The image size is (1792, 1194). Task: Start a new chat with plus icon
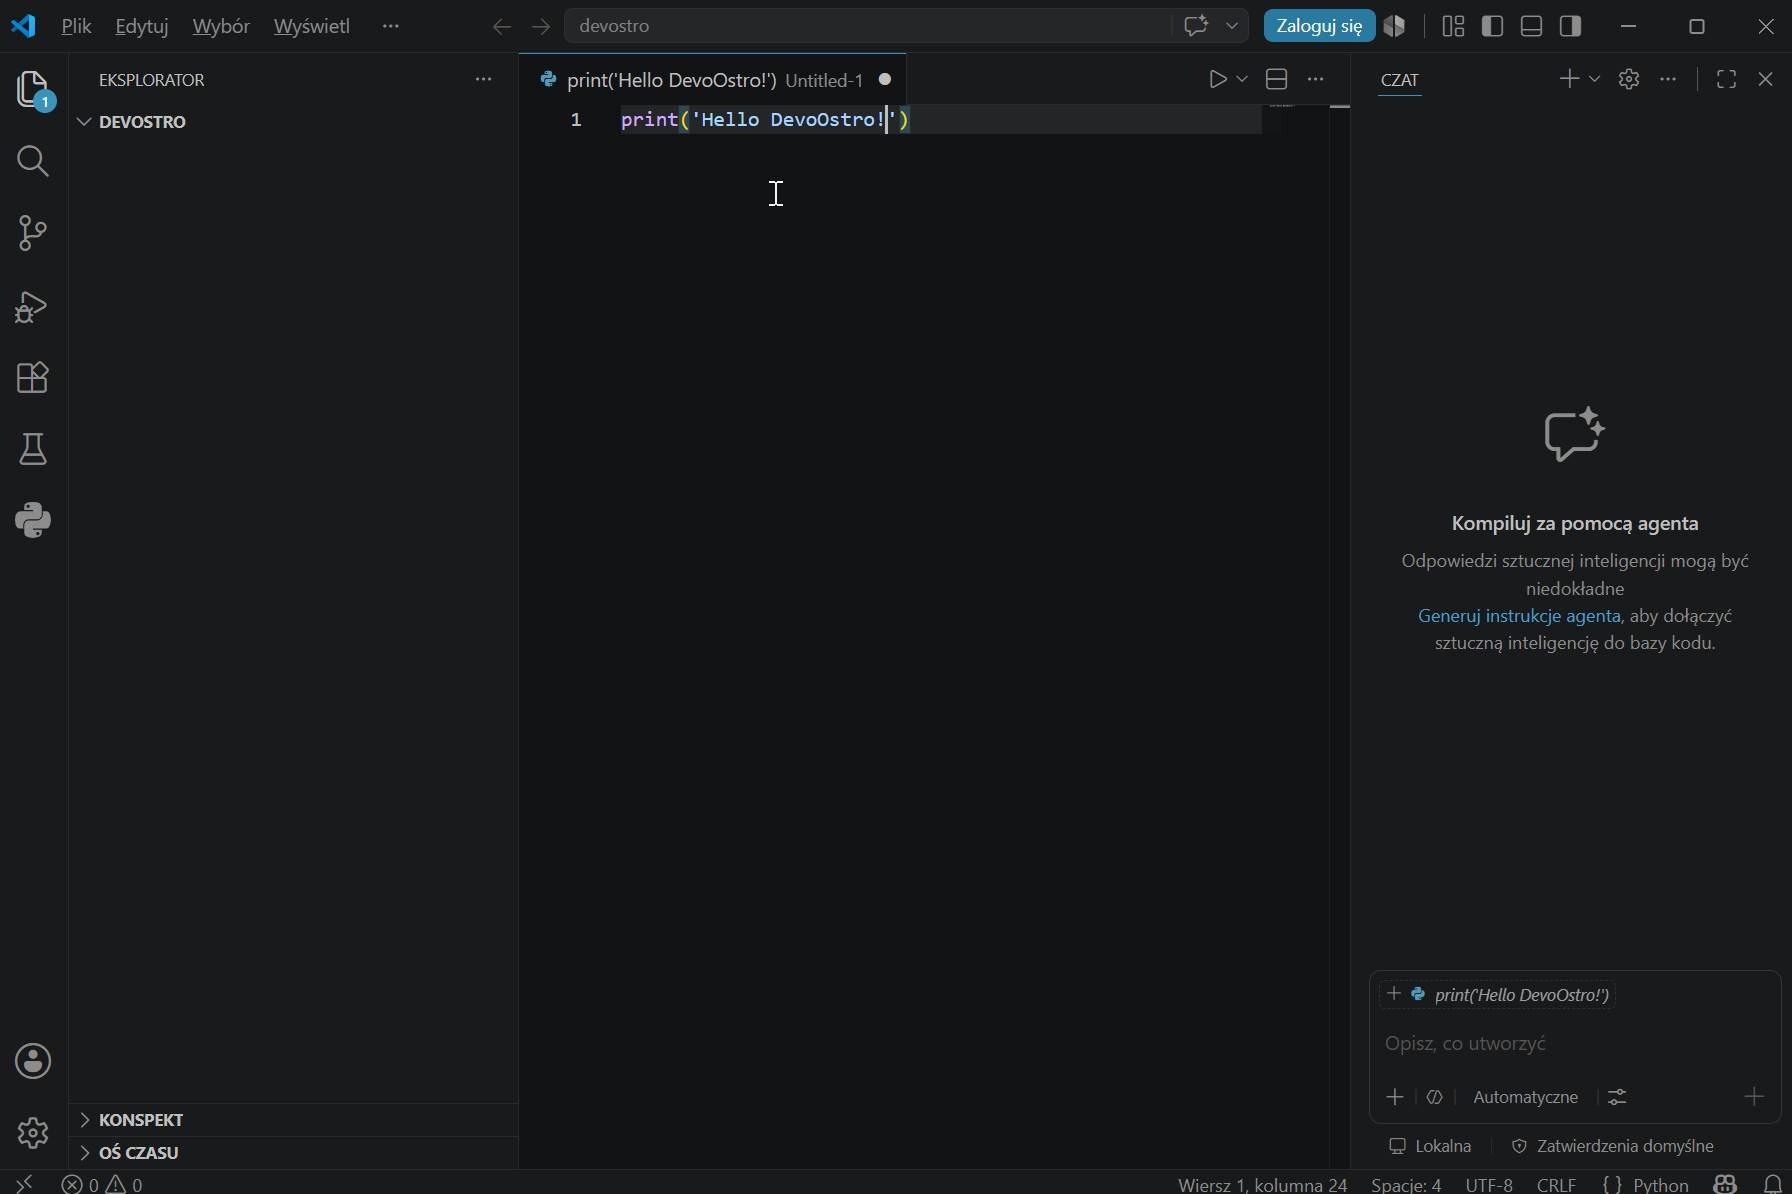(x=1569, y=79)
